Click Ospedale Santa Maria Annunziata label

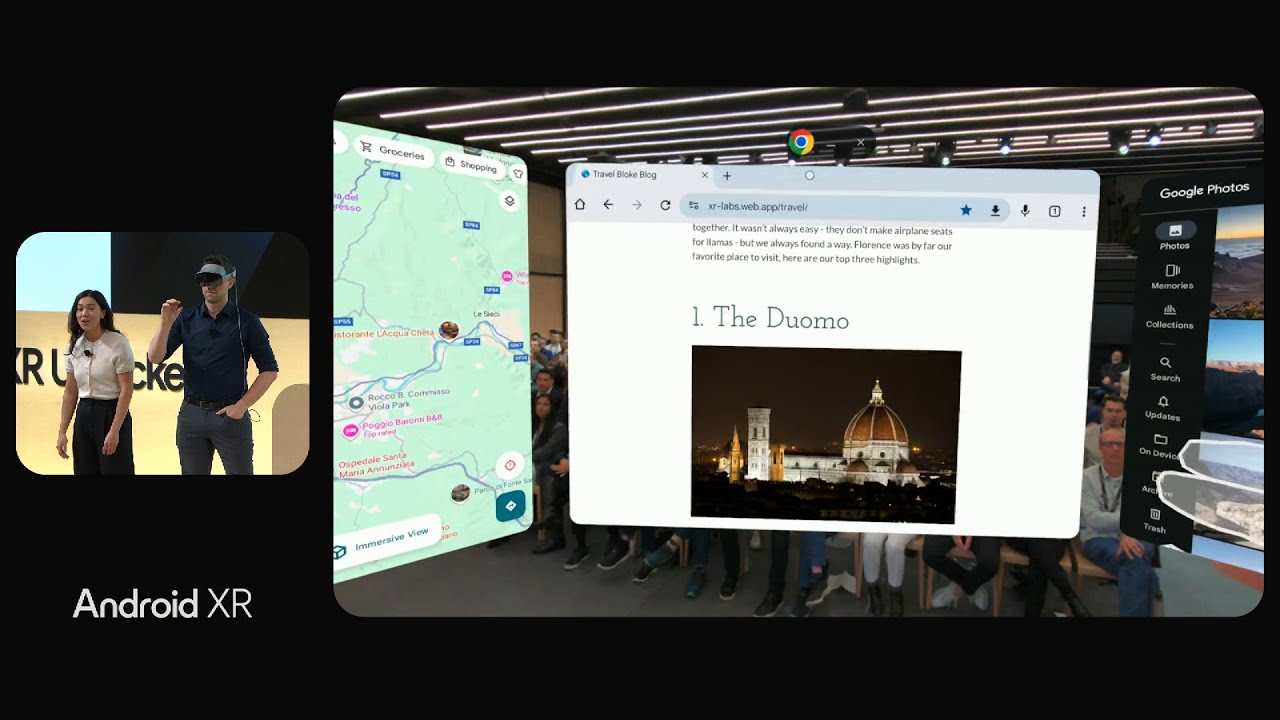(x=376, y=466)
